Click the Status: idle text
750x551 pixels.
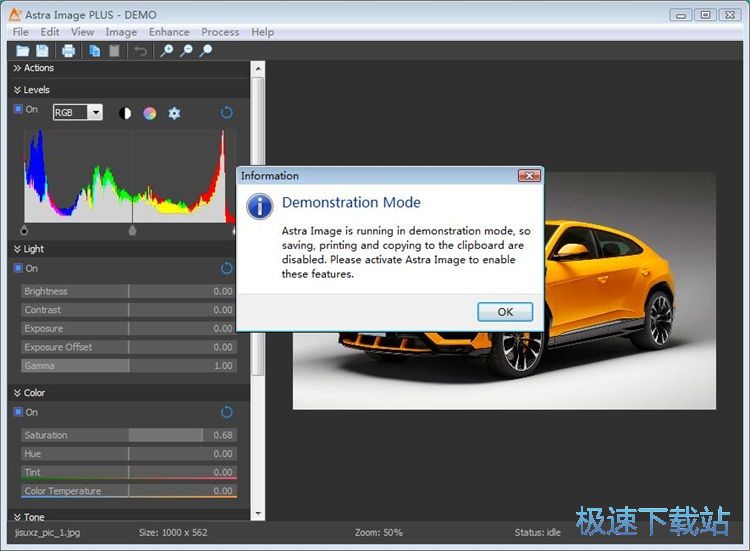pos(538,532)
